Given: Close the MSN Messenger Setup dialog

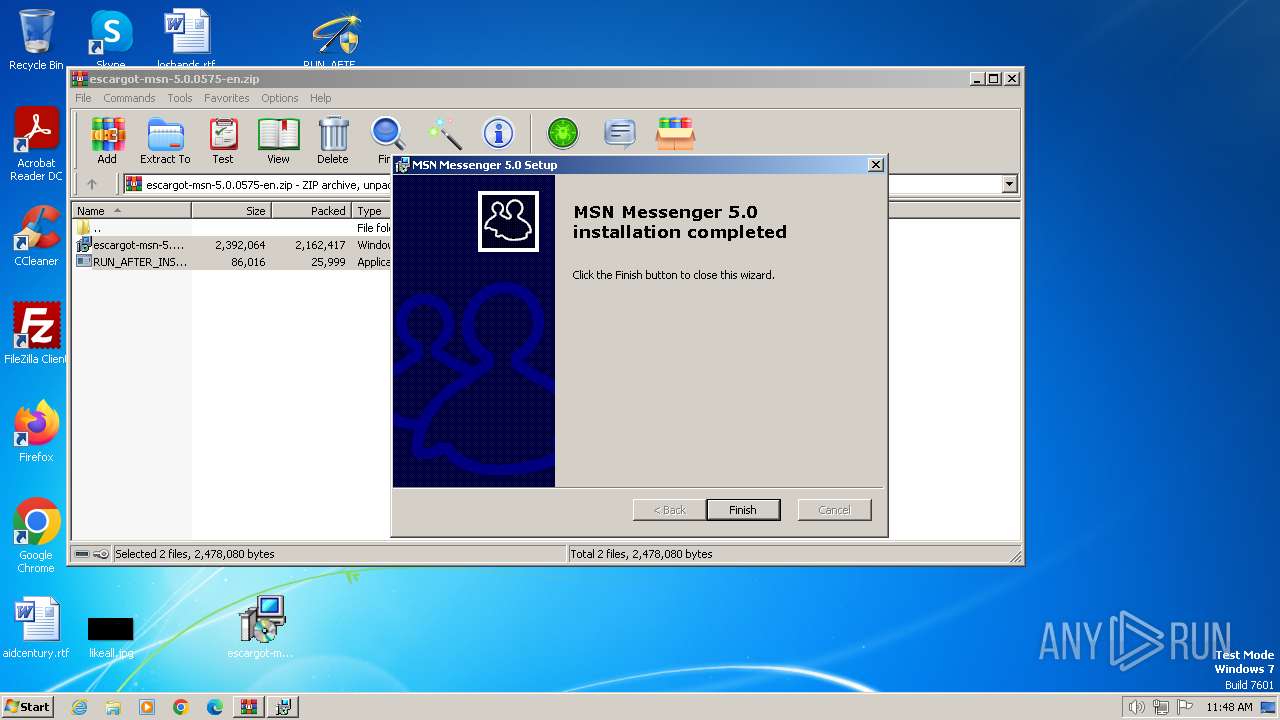Looking at the screenshot, I should (x=875, y=165).
